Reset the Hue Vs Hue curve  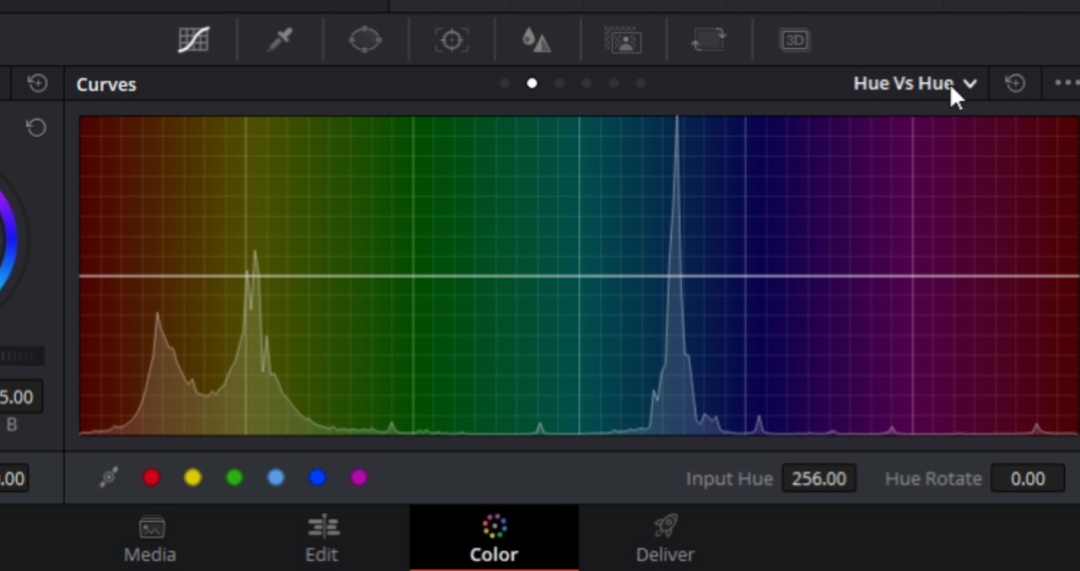pyautogui.click(x=1015, y=84)
